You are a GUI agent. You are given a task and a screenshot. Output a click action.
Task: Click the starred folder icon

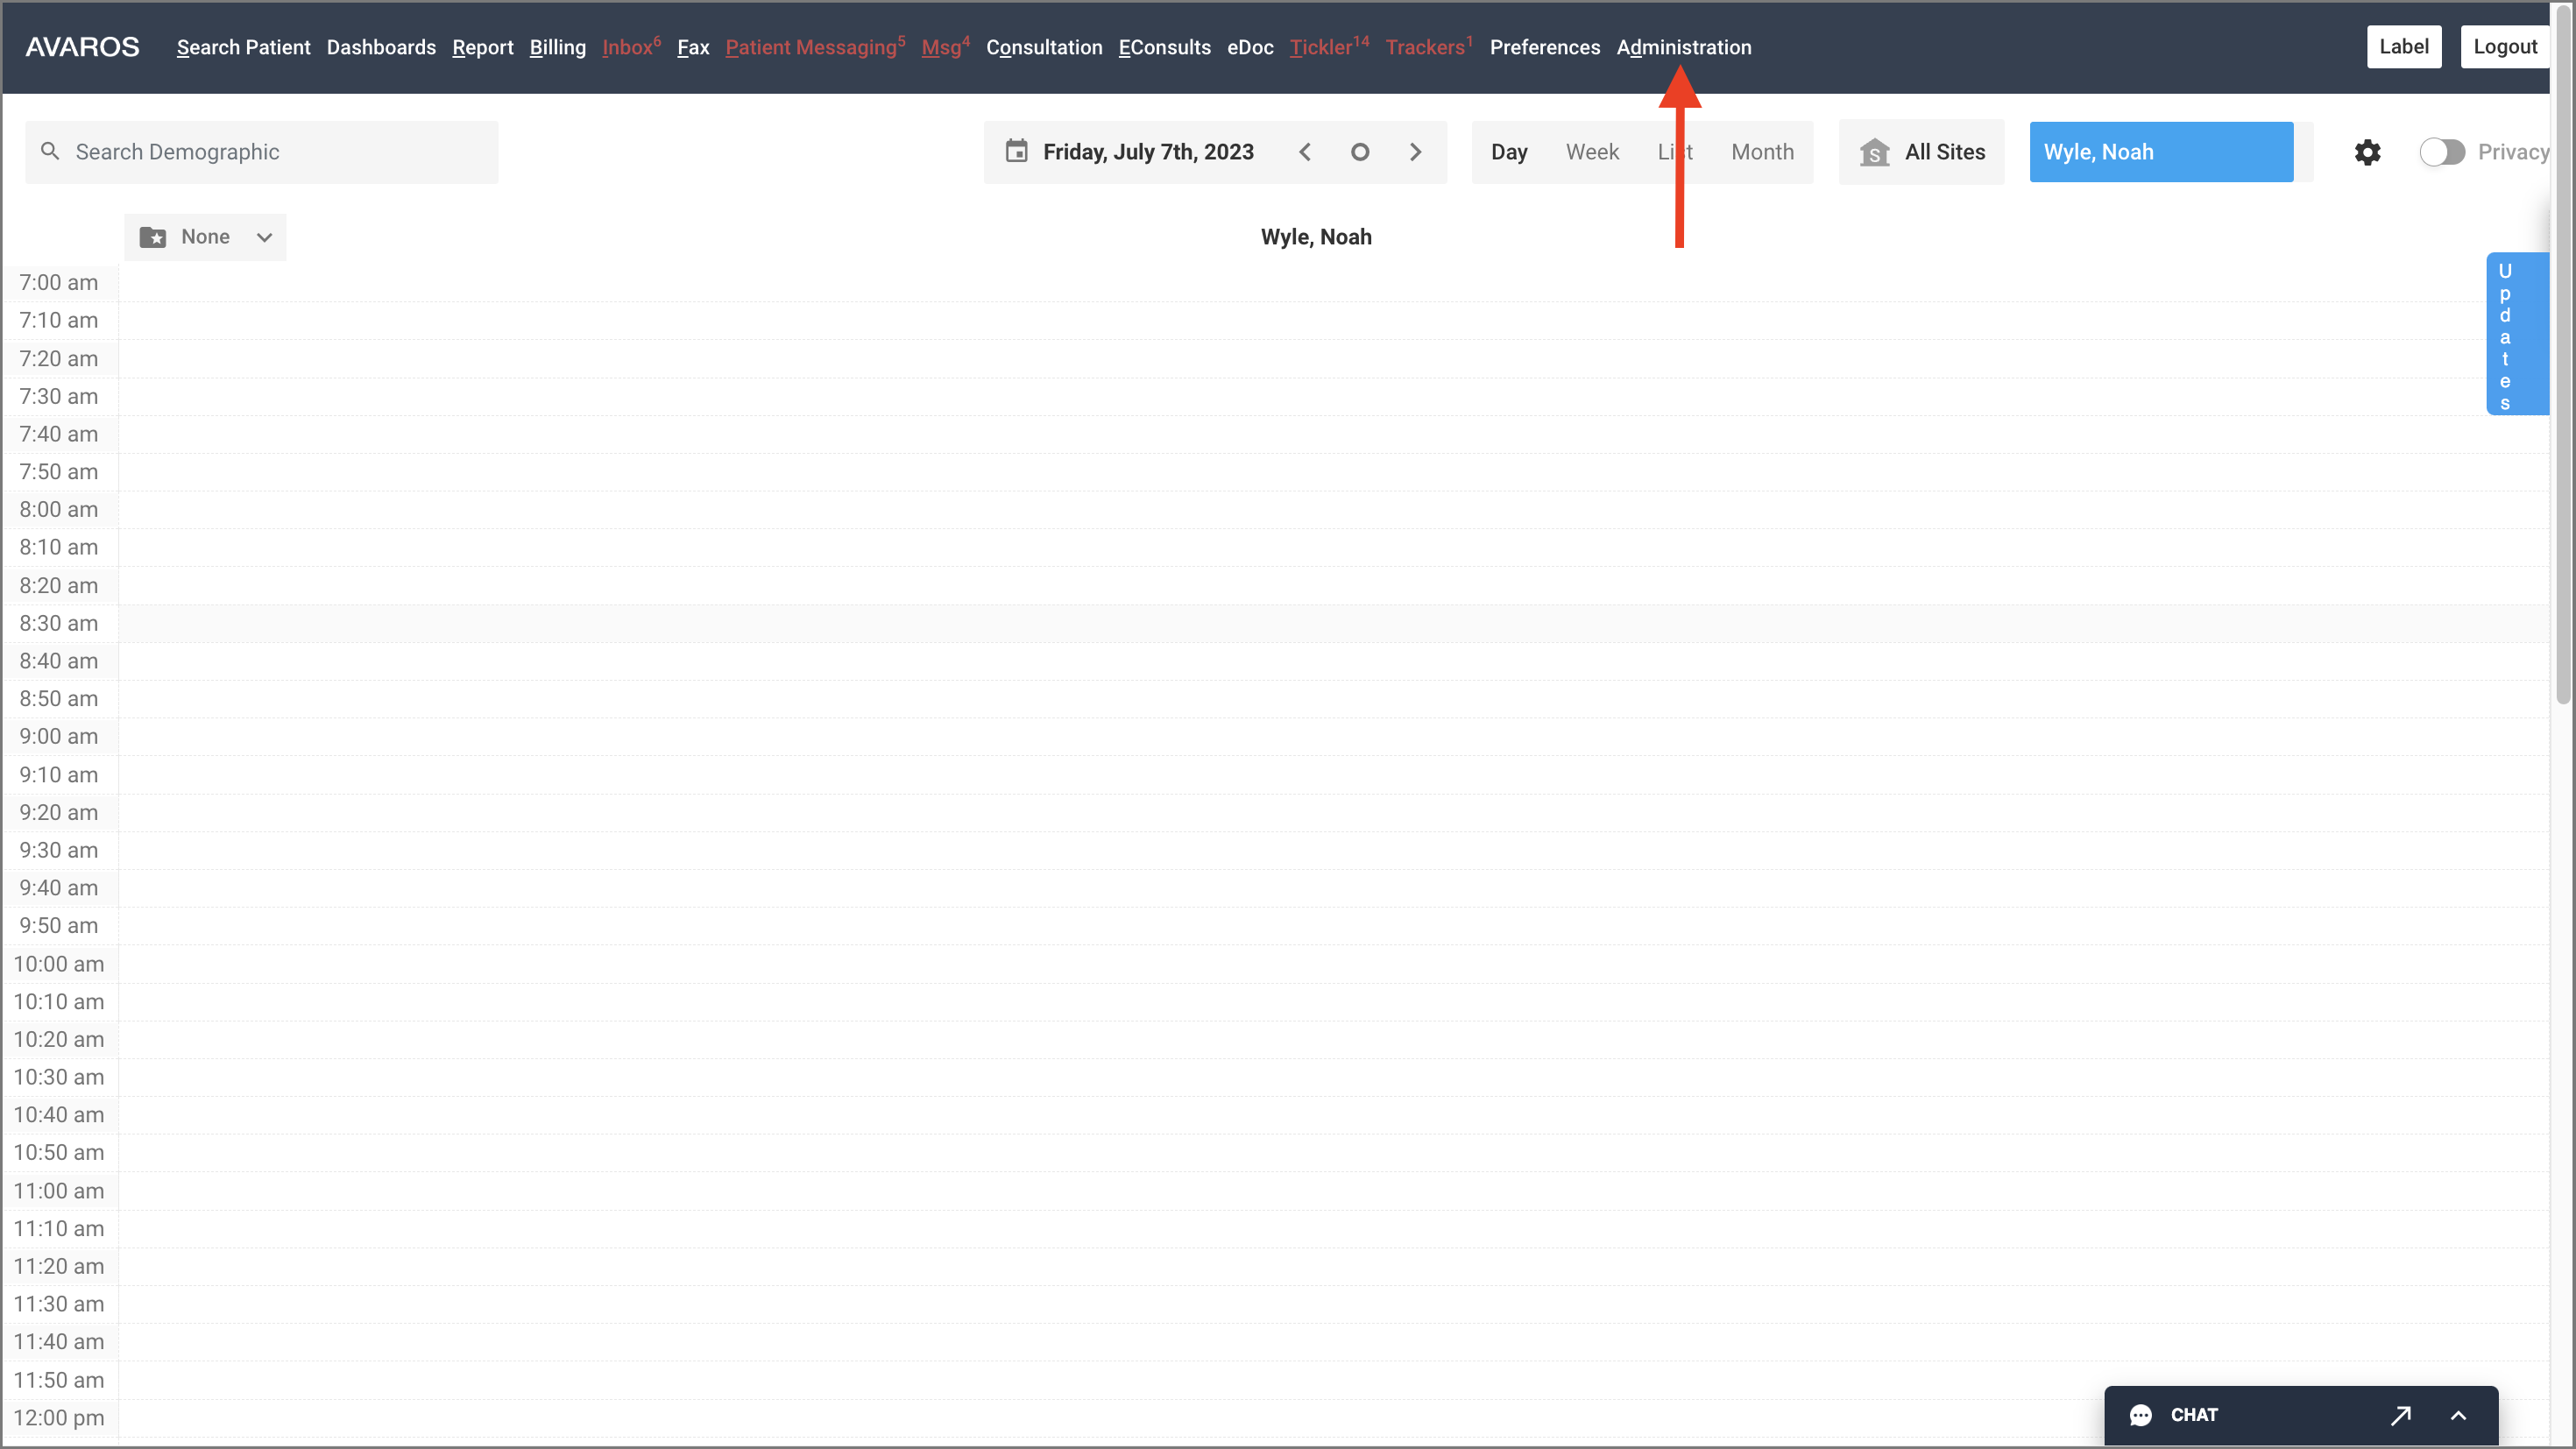pyautogui.click(x=153, y=237)
